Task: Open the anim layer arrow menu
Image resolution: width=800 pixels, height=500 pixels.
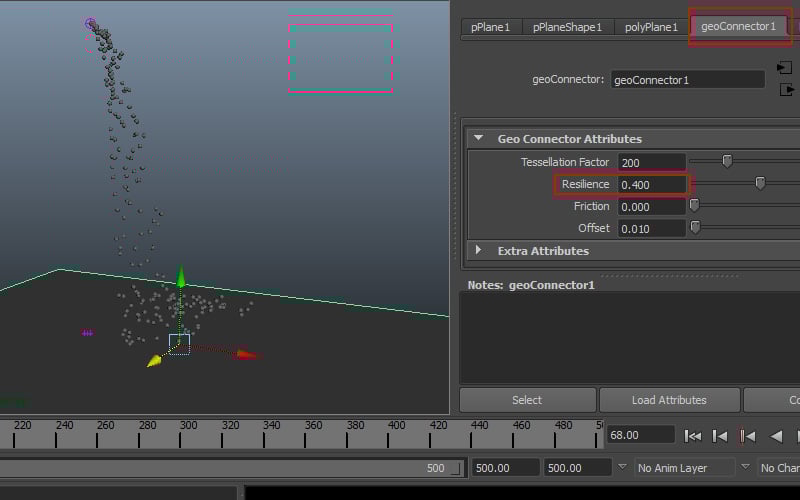Action: coord(622,467)
